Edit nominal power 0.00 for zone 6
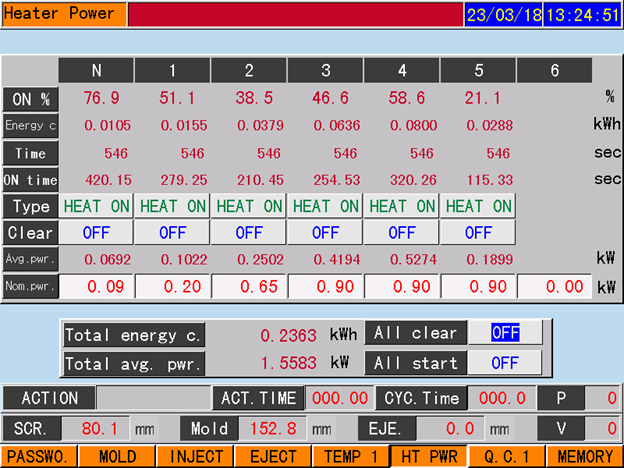624x468 pixels. (554, 287)
